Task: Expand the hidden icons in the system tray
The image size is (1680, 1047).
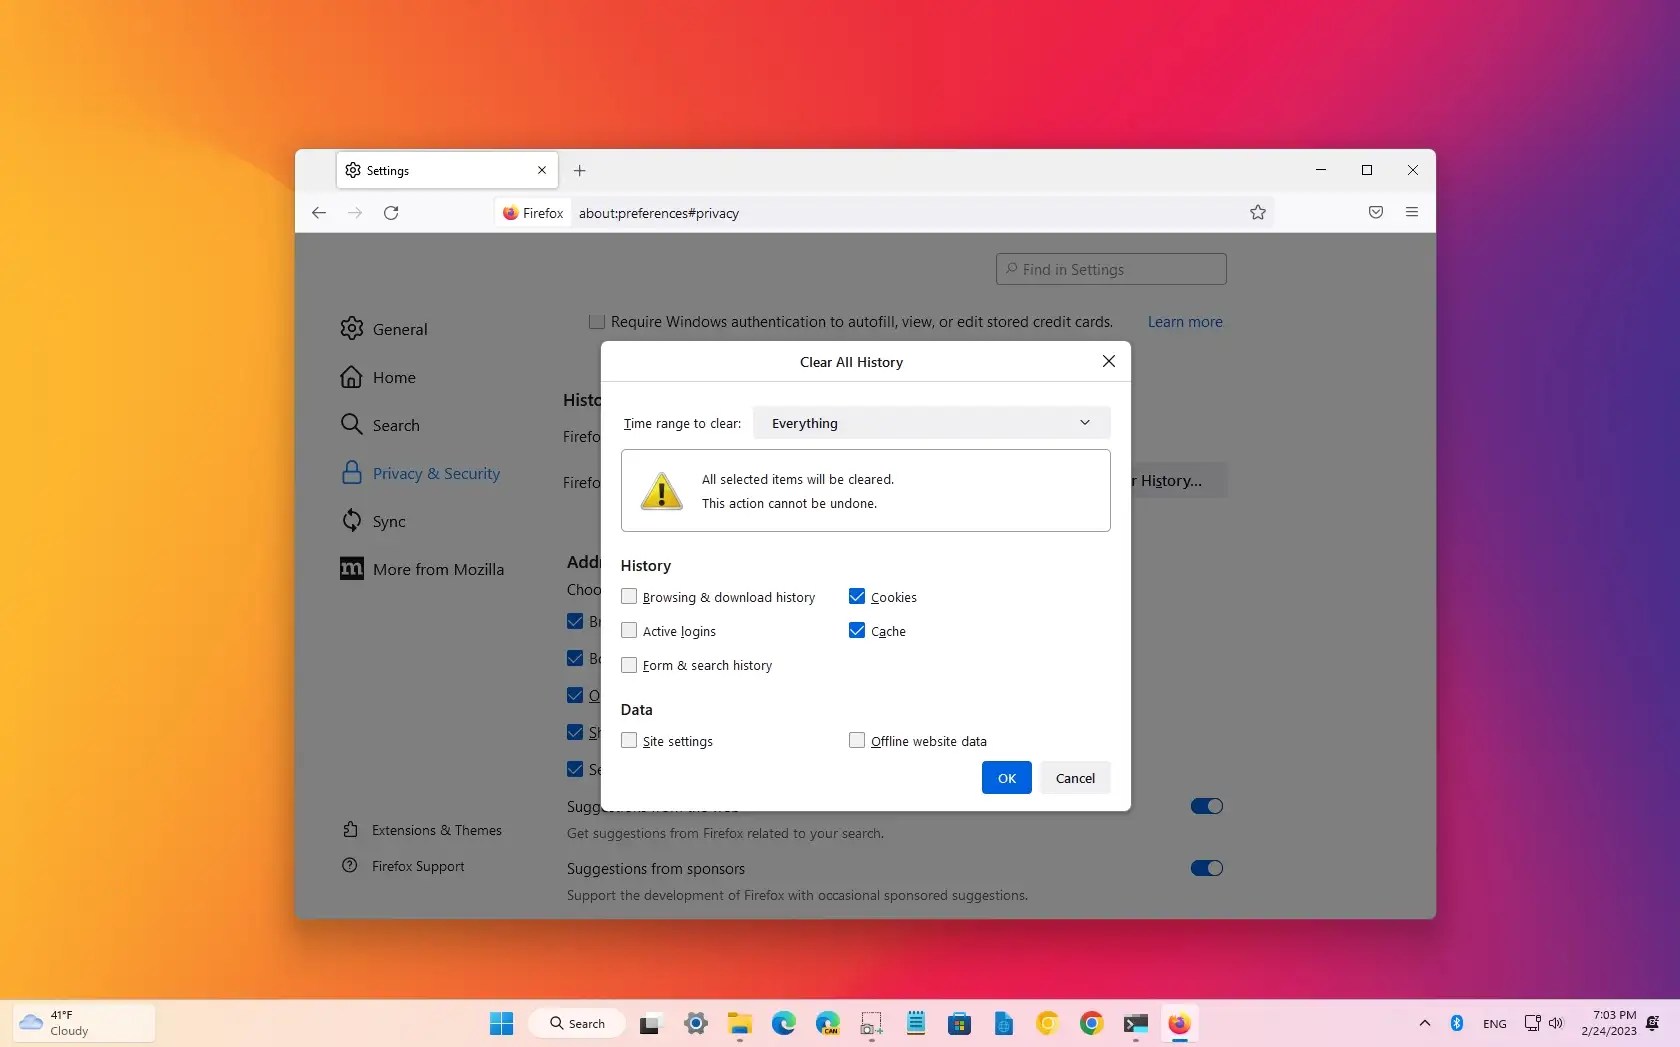Action: (1424, 1023)
